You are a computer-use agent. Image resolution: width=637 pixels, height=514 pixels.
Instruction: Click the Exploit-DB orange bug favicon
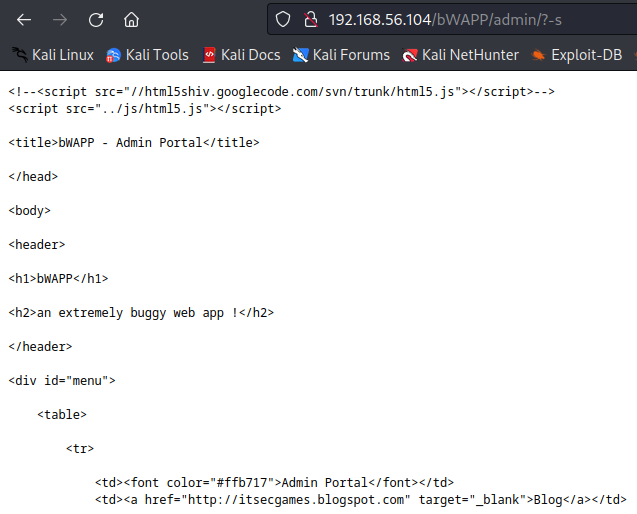[538, 55]
